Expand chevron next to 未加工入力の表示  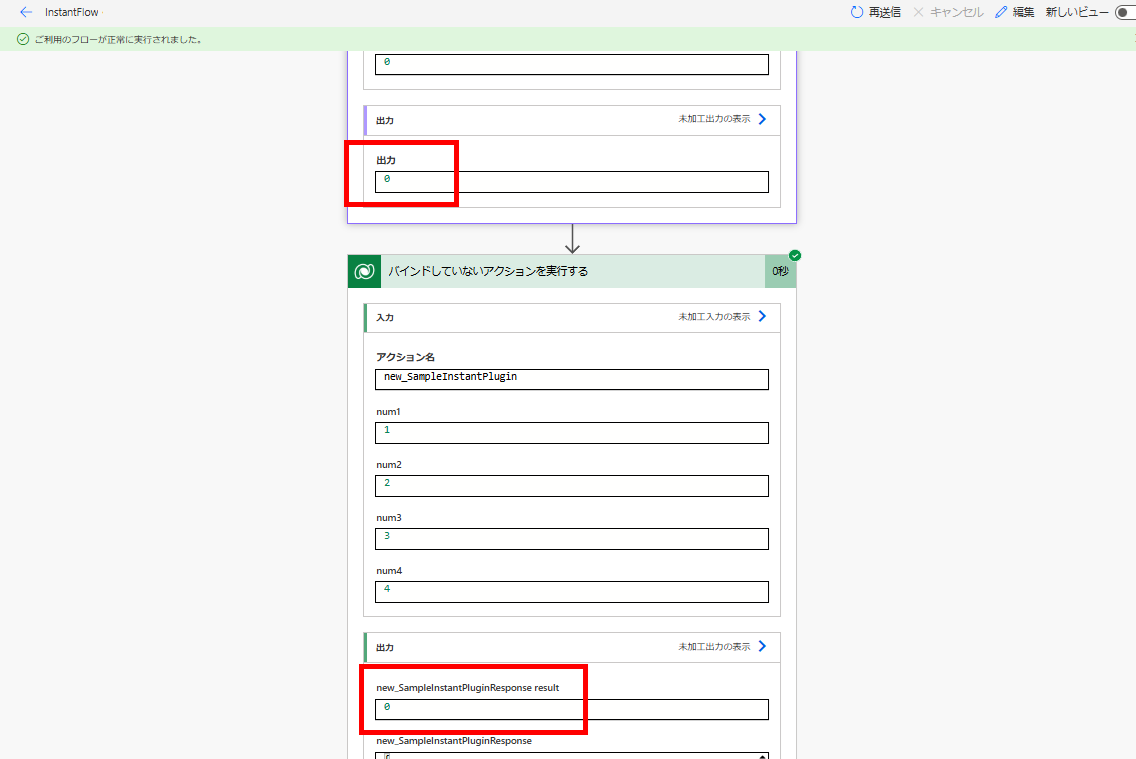click(x=762, y=316)
